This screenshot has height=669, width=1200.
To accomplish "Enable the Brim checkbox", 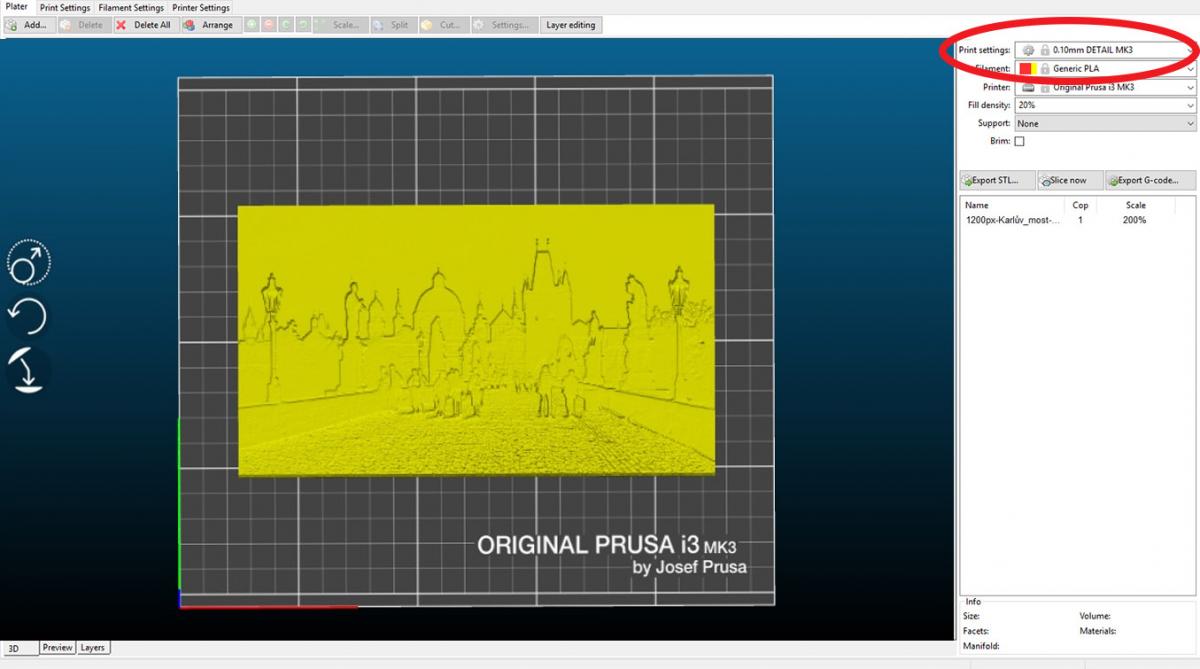I will tap(1020, 142).
